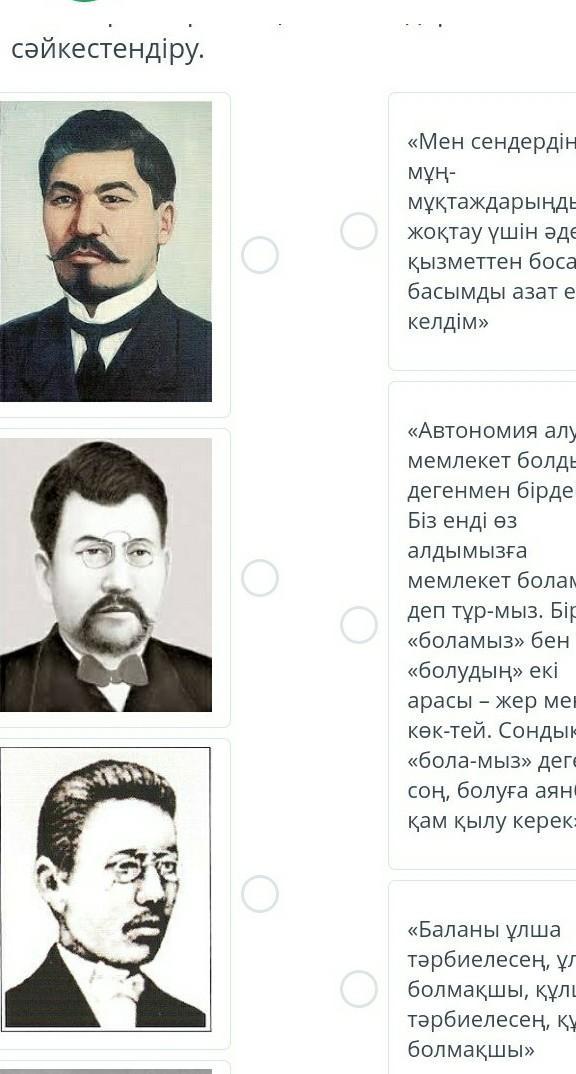Screen dimensions: 576x1074
Task: Click the final «болмақшы» line
Action: tap(470, 1049)
